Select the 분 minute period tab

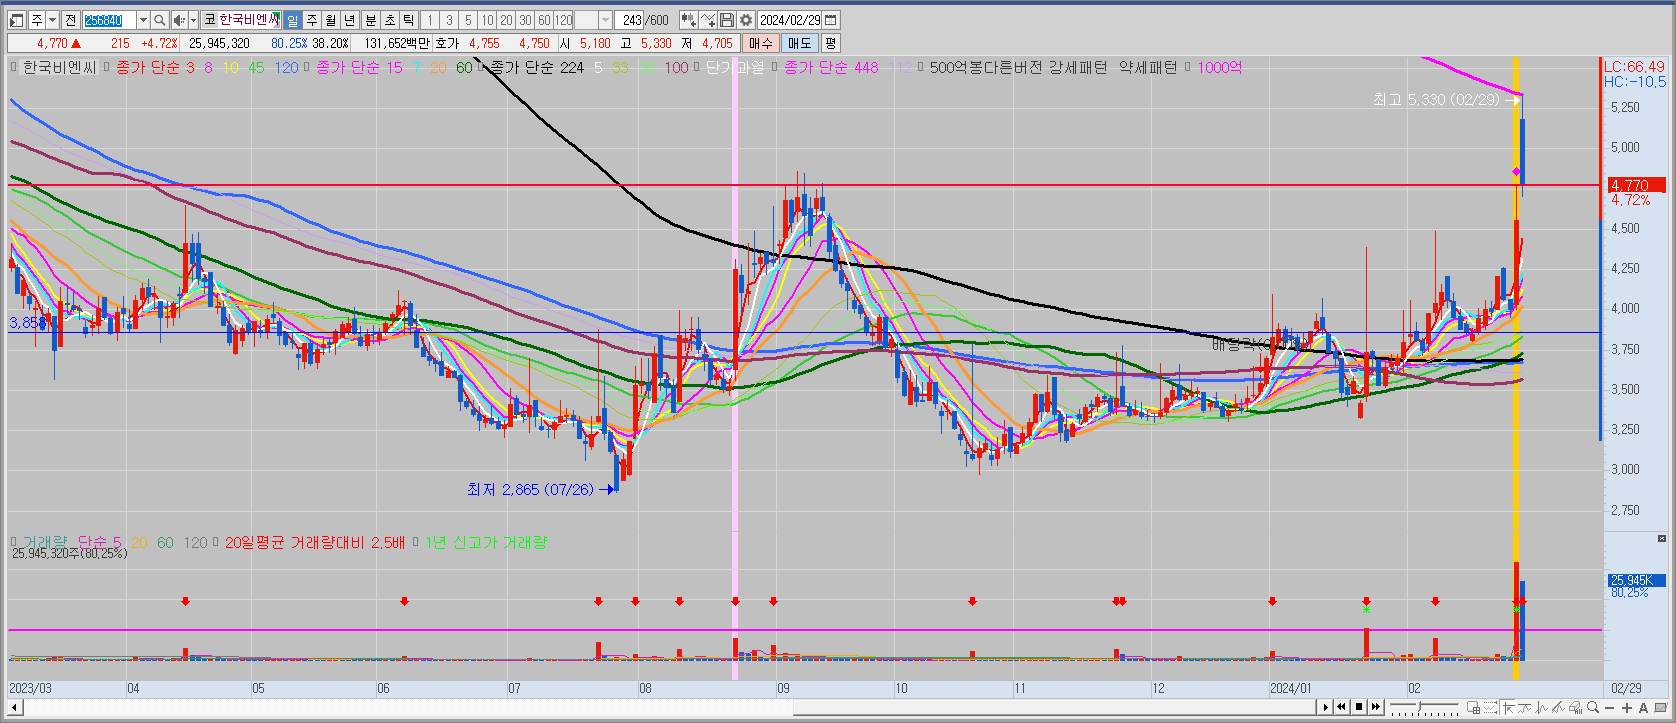pyautogui.click(x=370, y=20)
